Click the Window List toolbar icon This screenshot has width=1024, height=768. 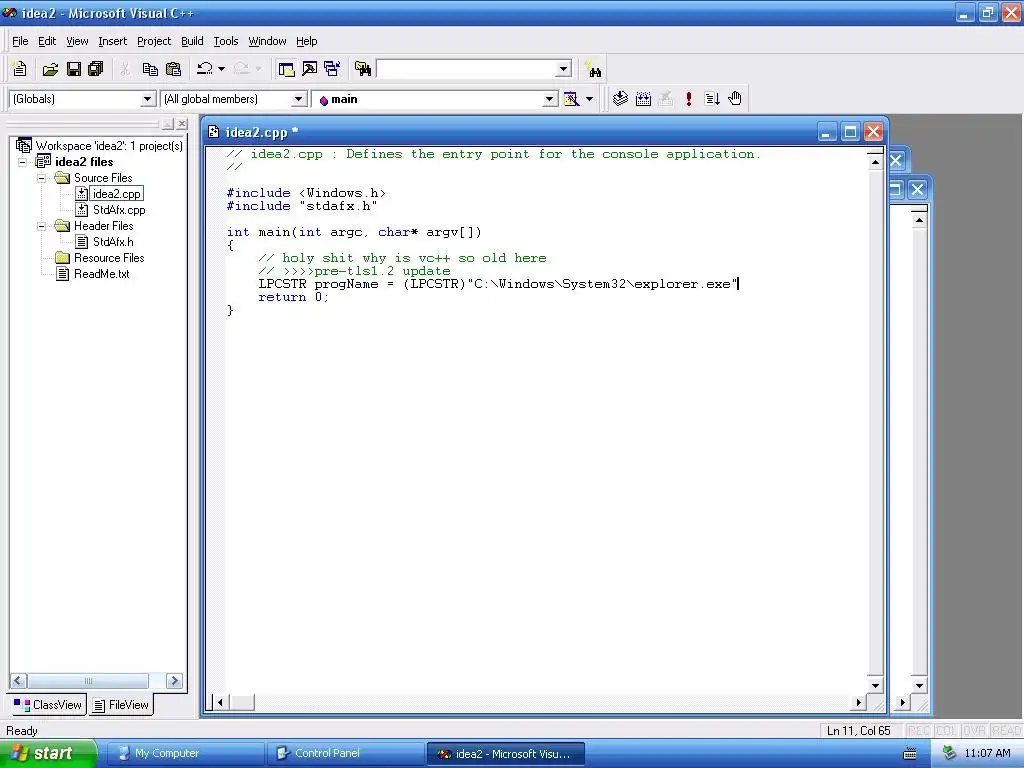[332, 69]
